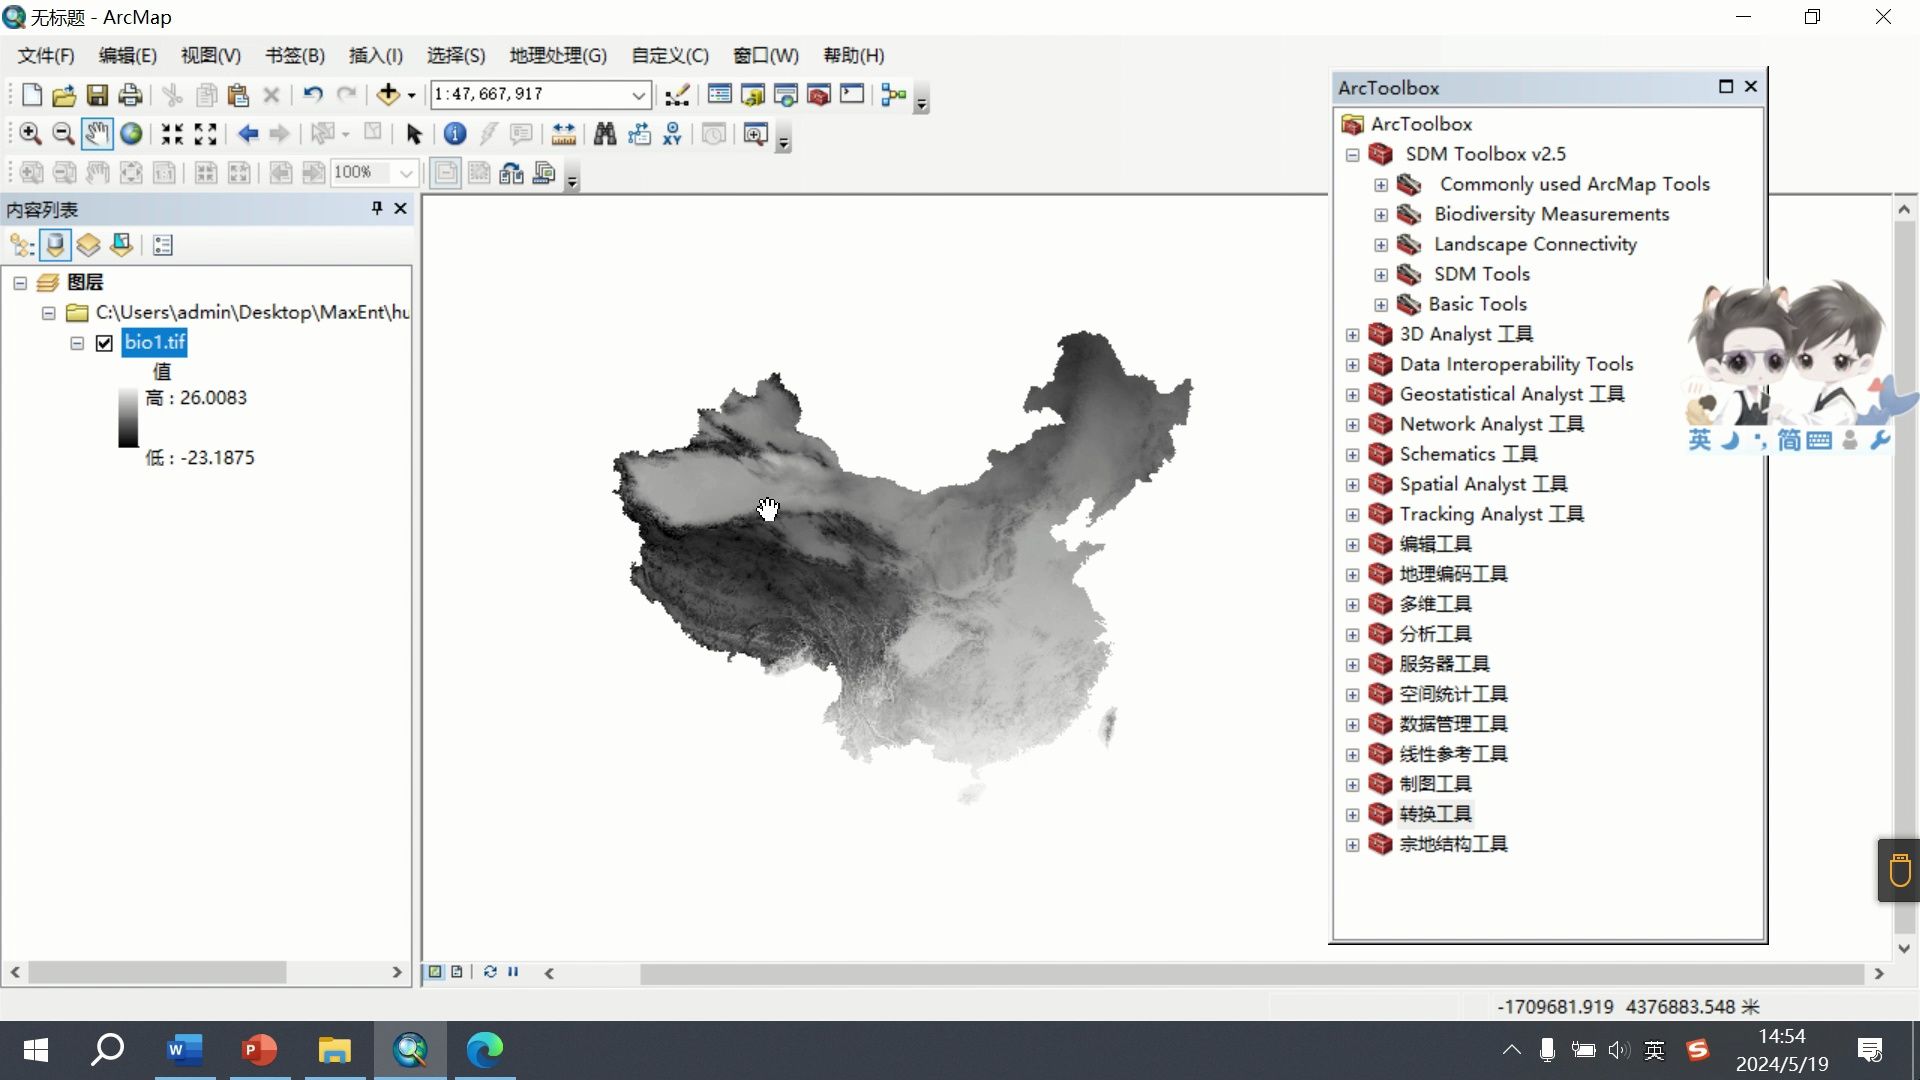The height and width of the screenshot is (1080, 1920).
Task: Click the Add Data toolbar icon
Action: (388, 95)
